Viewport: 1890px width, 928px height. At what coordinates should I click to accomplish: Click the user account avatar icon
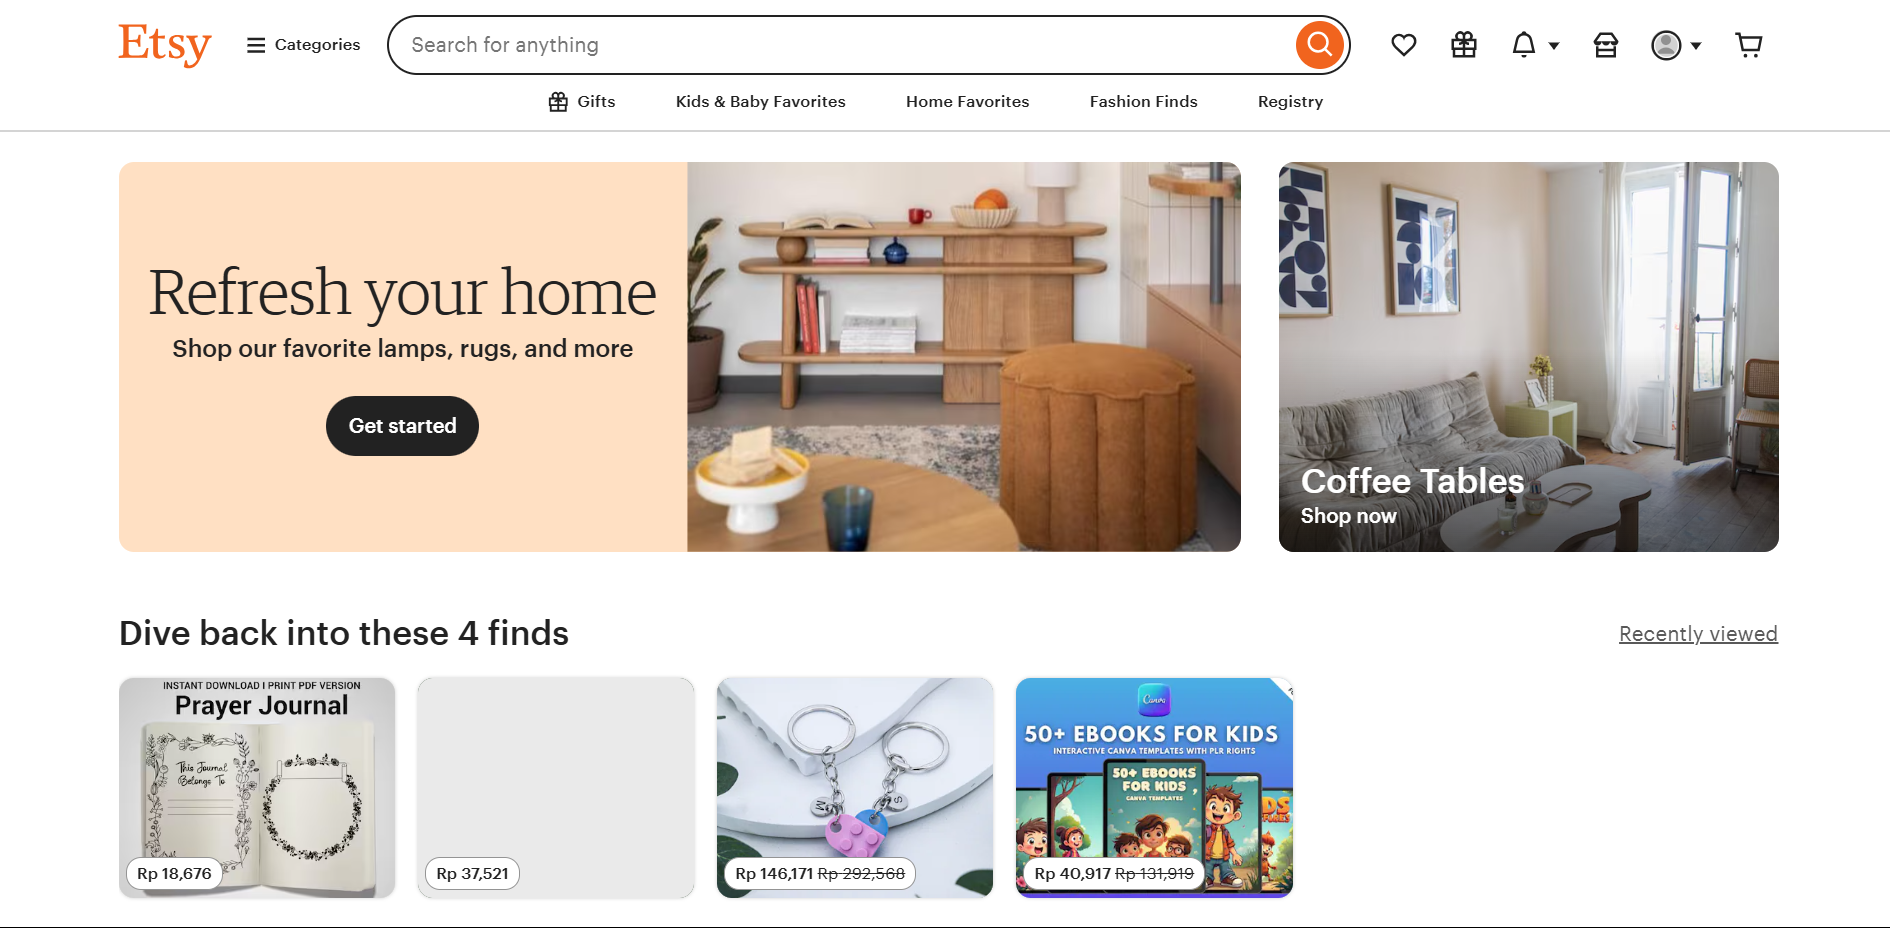1666,45
